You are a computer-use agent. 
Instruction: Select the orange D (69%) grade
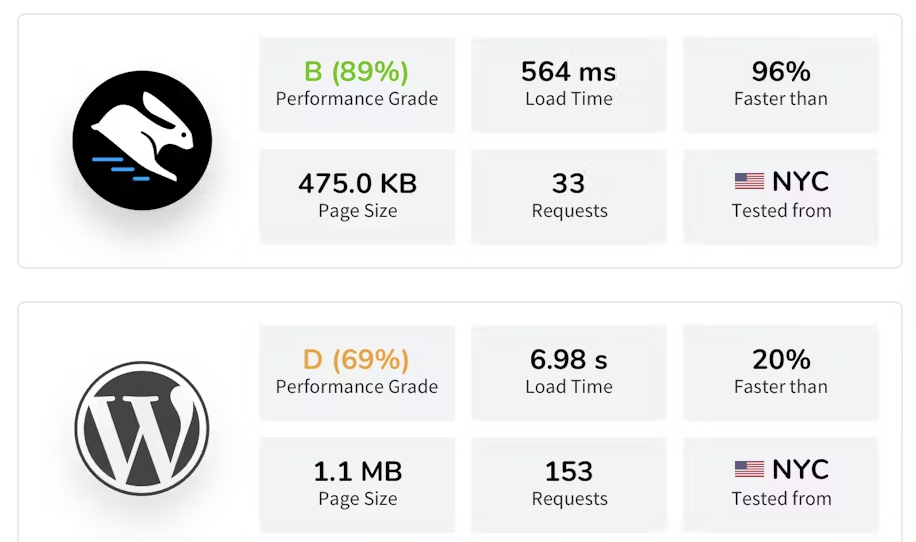356,360
